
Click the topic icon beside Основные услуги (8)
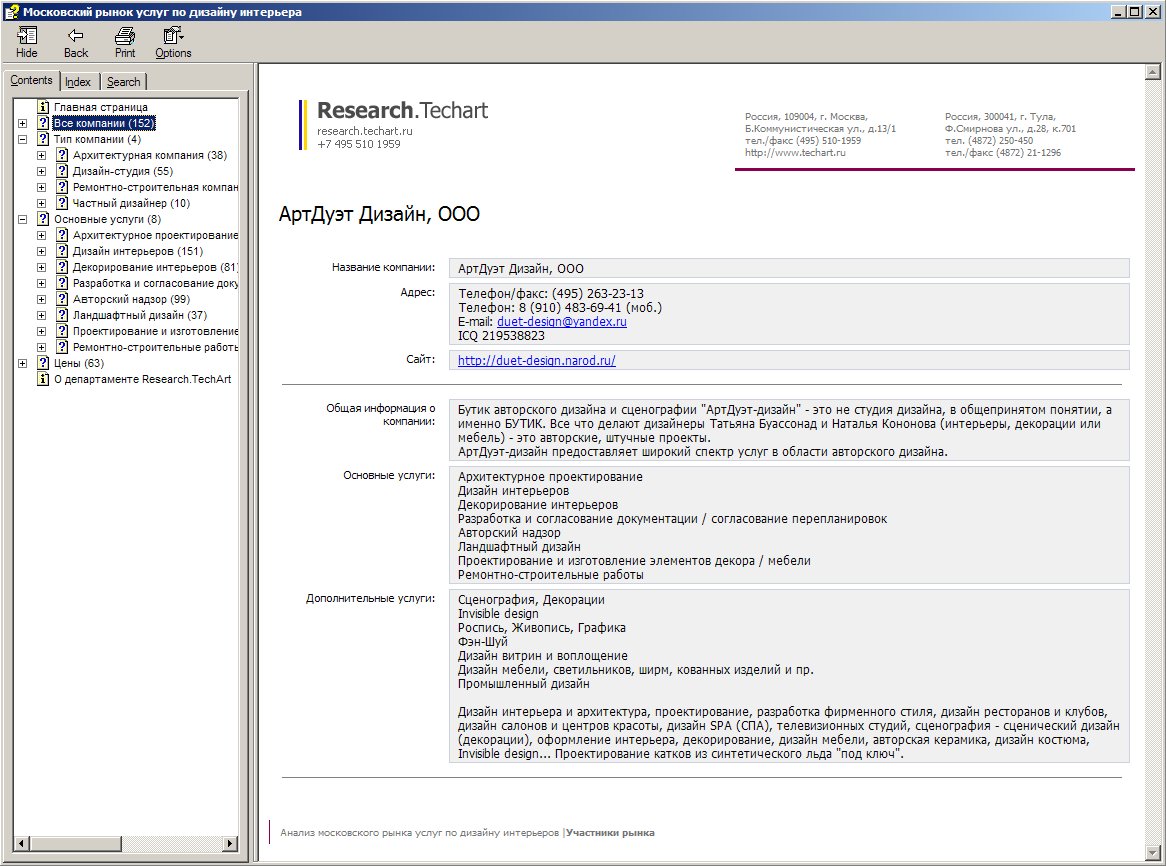[43, 219]
